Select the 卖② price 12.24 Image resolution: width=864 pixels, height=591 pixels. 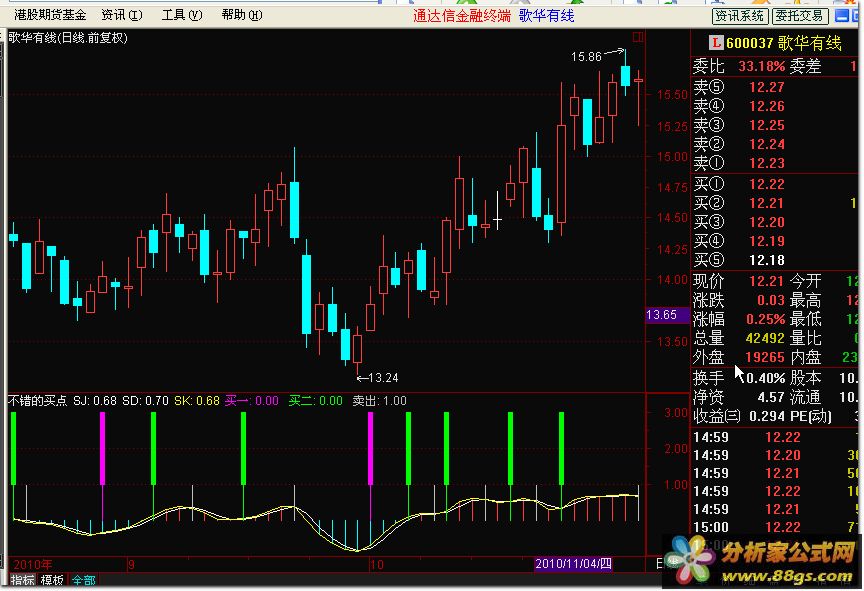pyautogui.click(x=766, y=144)
